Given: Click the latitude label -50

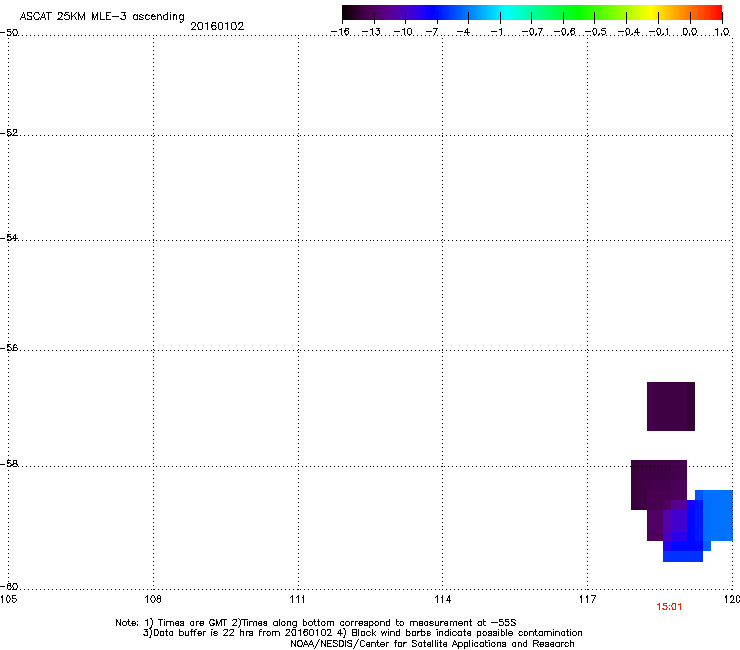Looking at the screenshot, I should (x=9, y=33).
